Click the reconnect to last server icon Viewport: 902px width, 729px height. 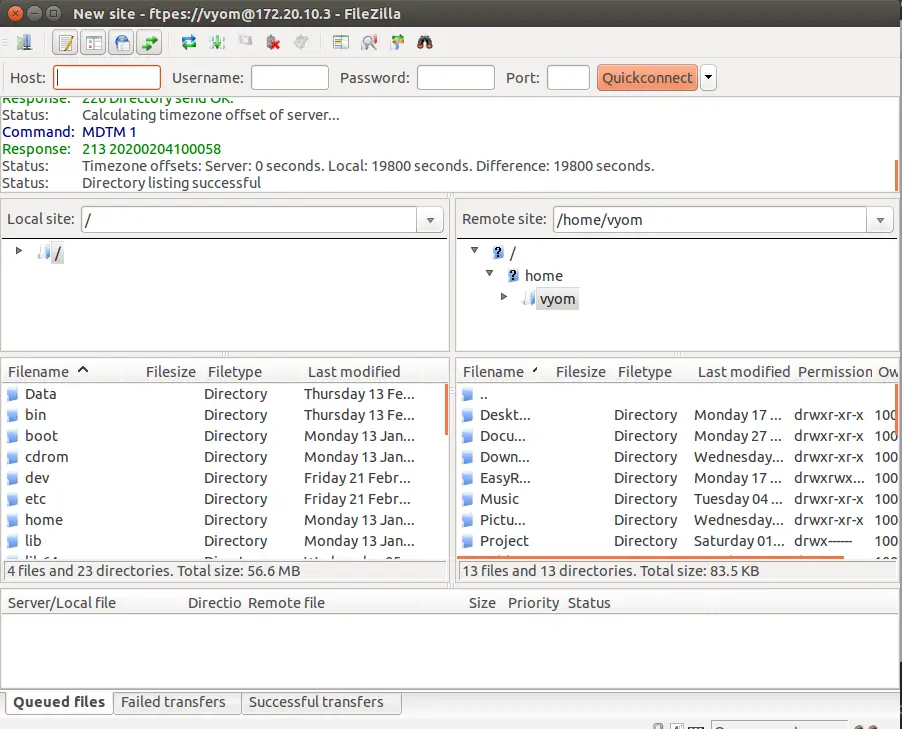pos(301,43)
